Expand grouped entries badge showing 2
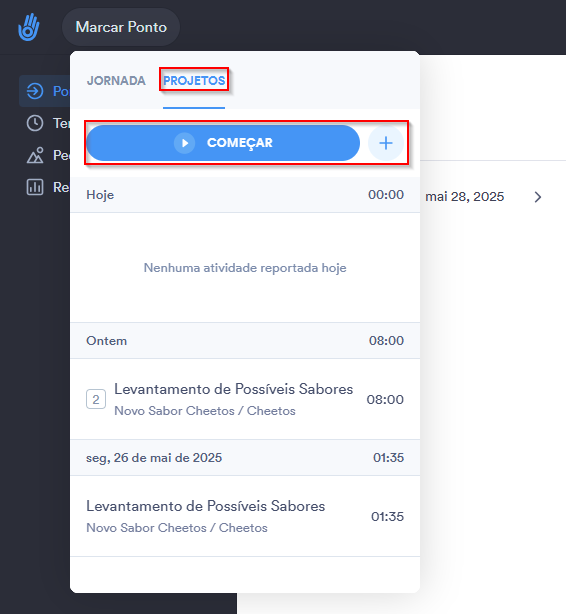This screenshot has height=614, width=566. (96, 399)
